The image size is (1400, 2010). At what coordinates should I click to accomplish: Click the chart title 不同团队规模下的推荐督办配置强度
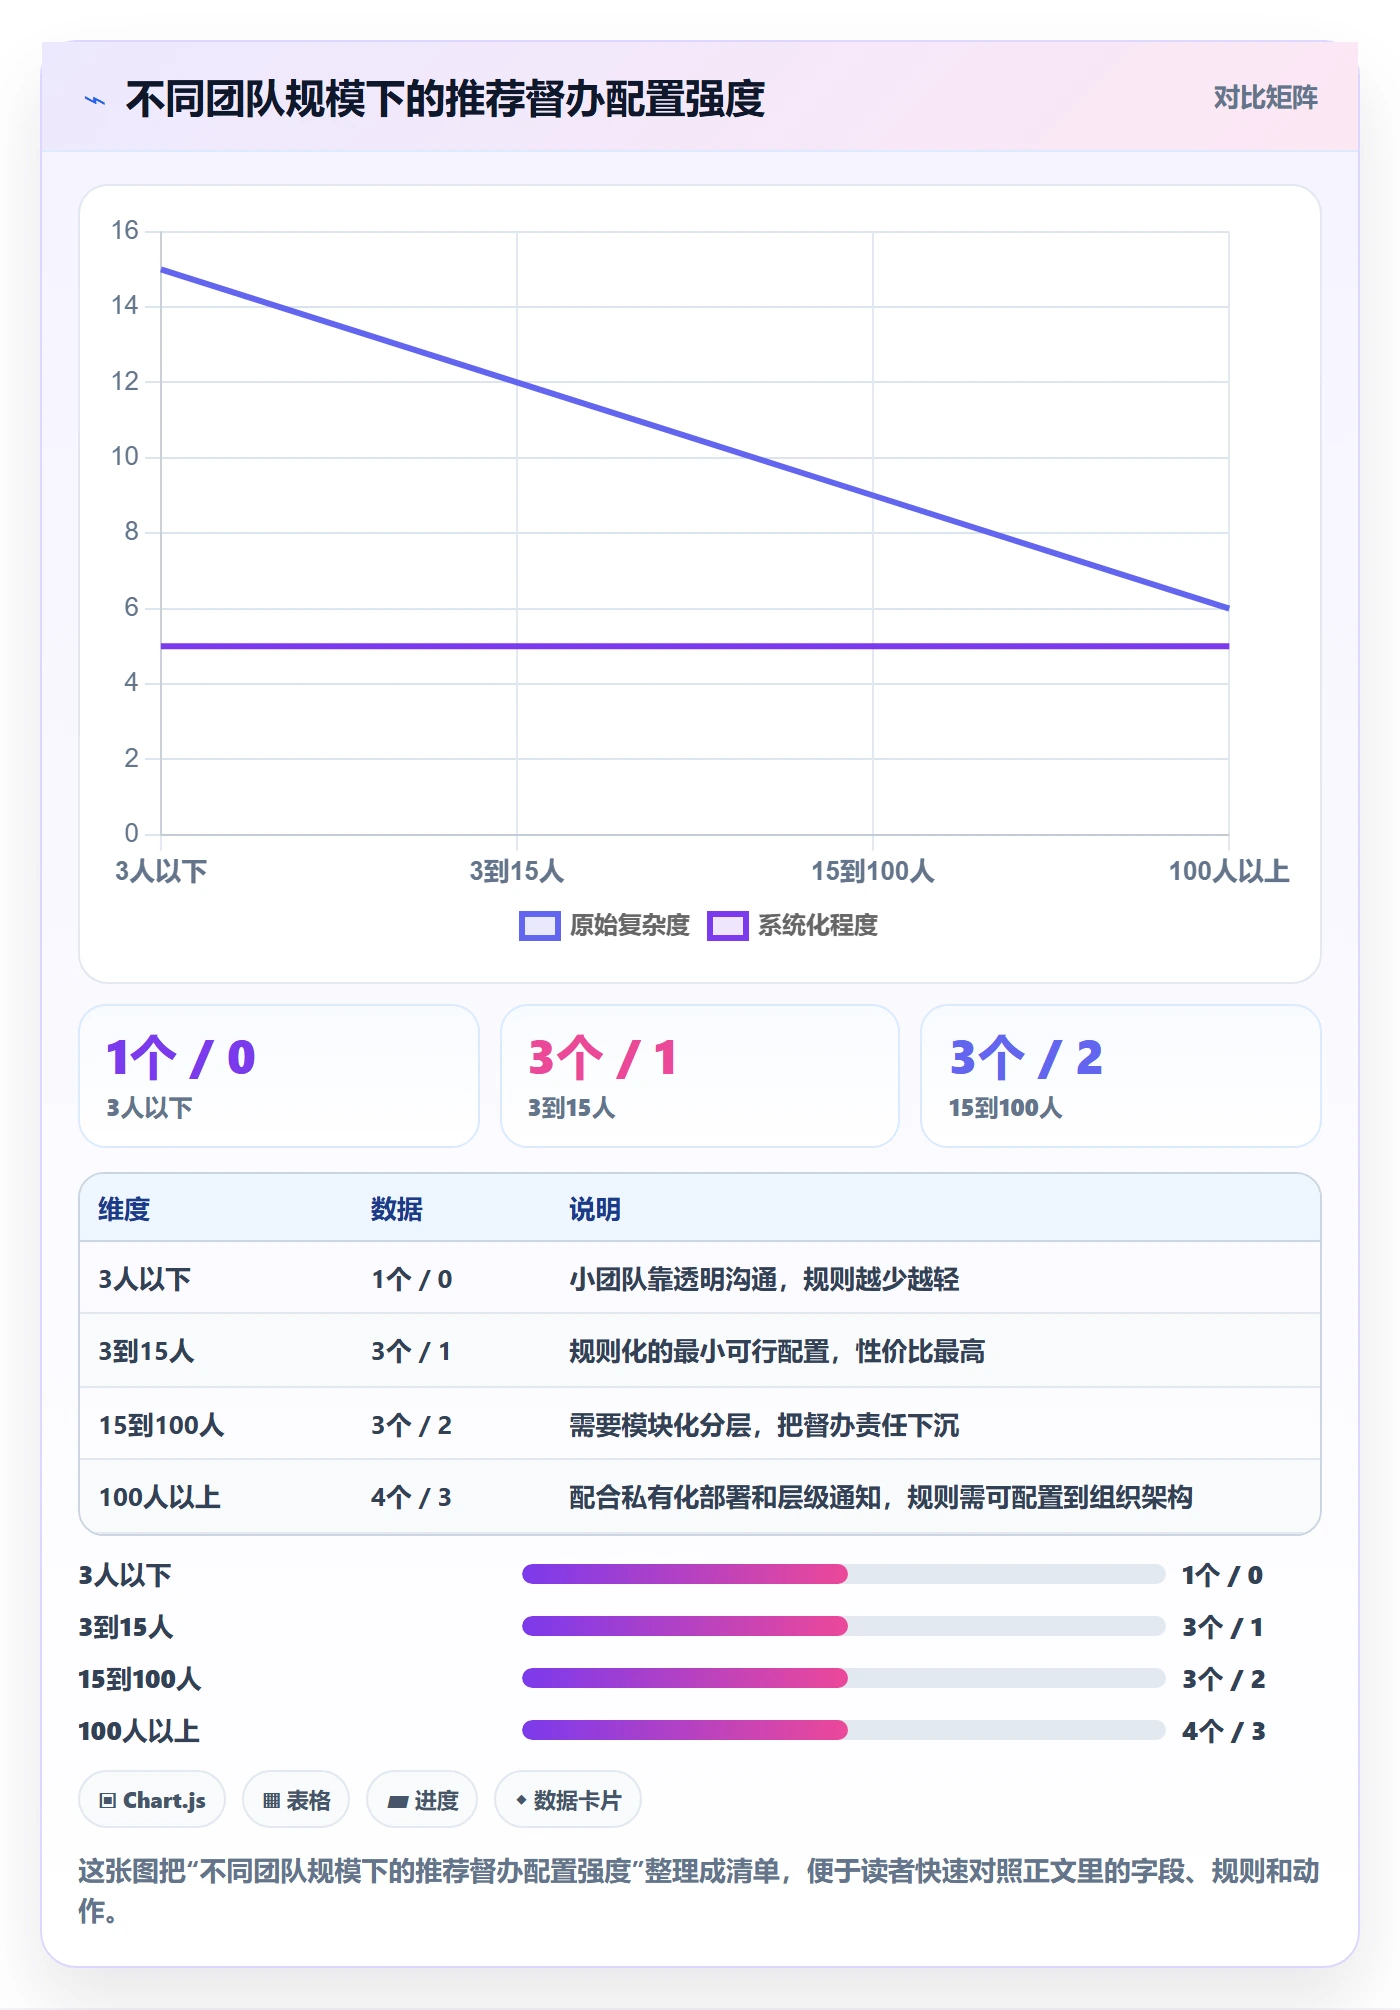(445, 99)
